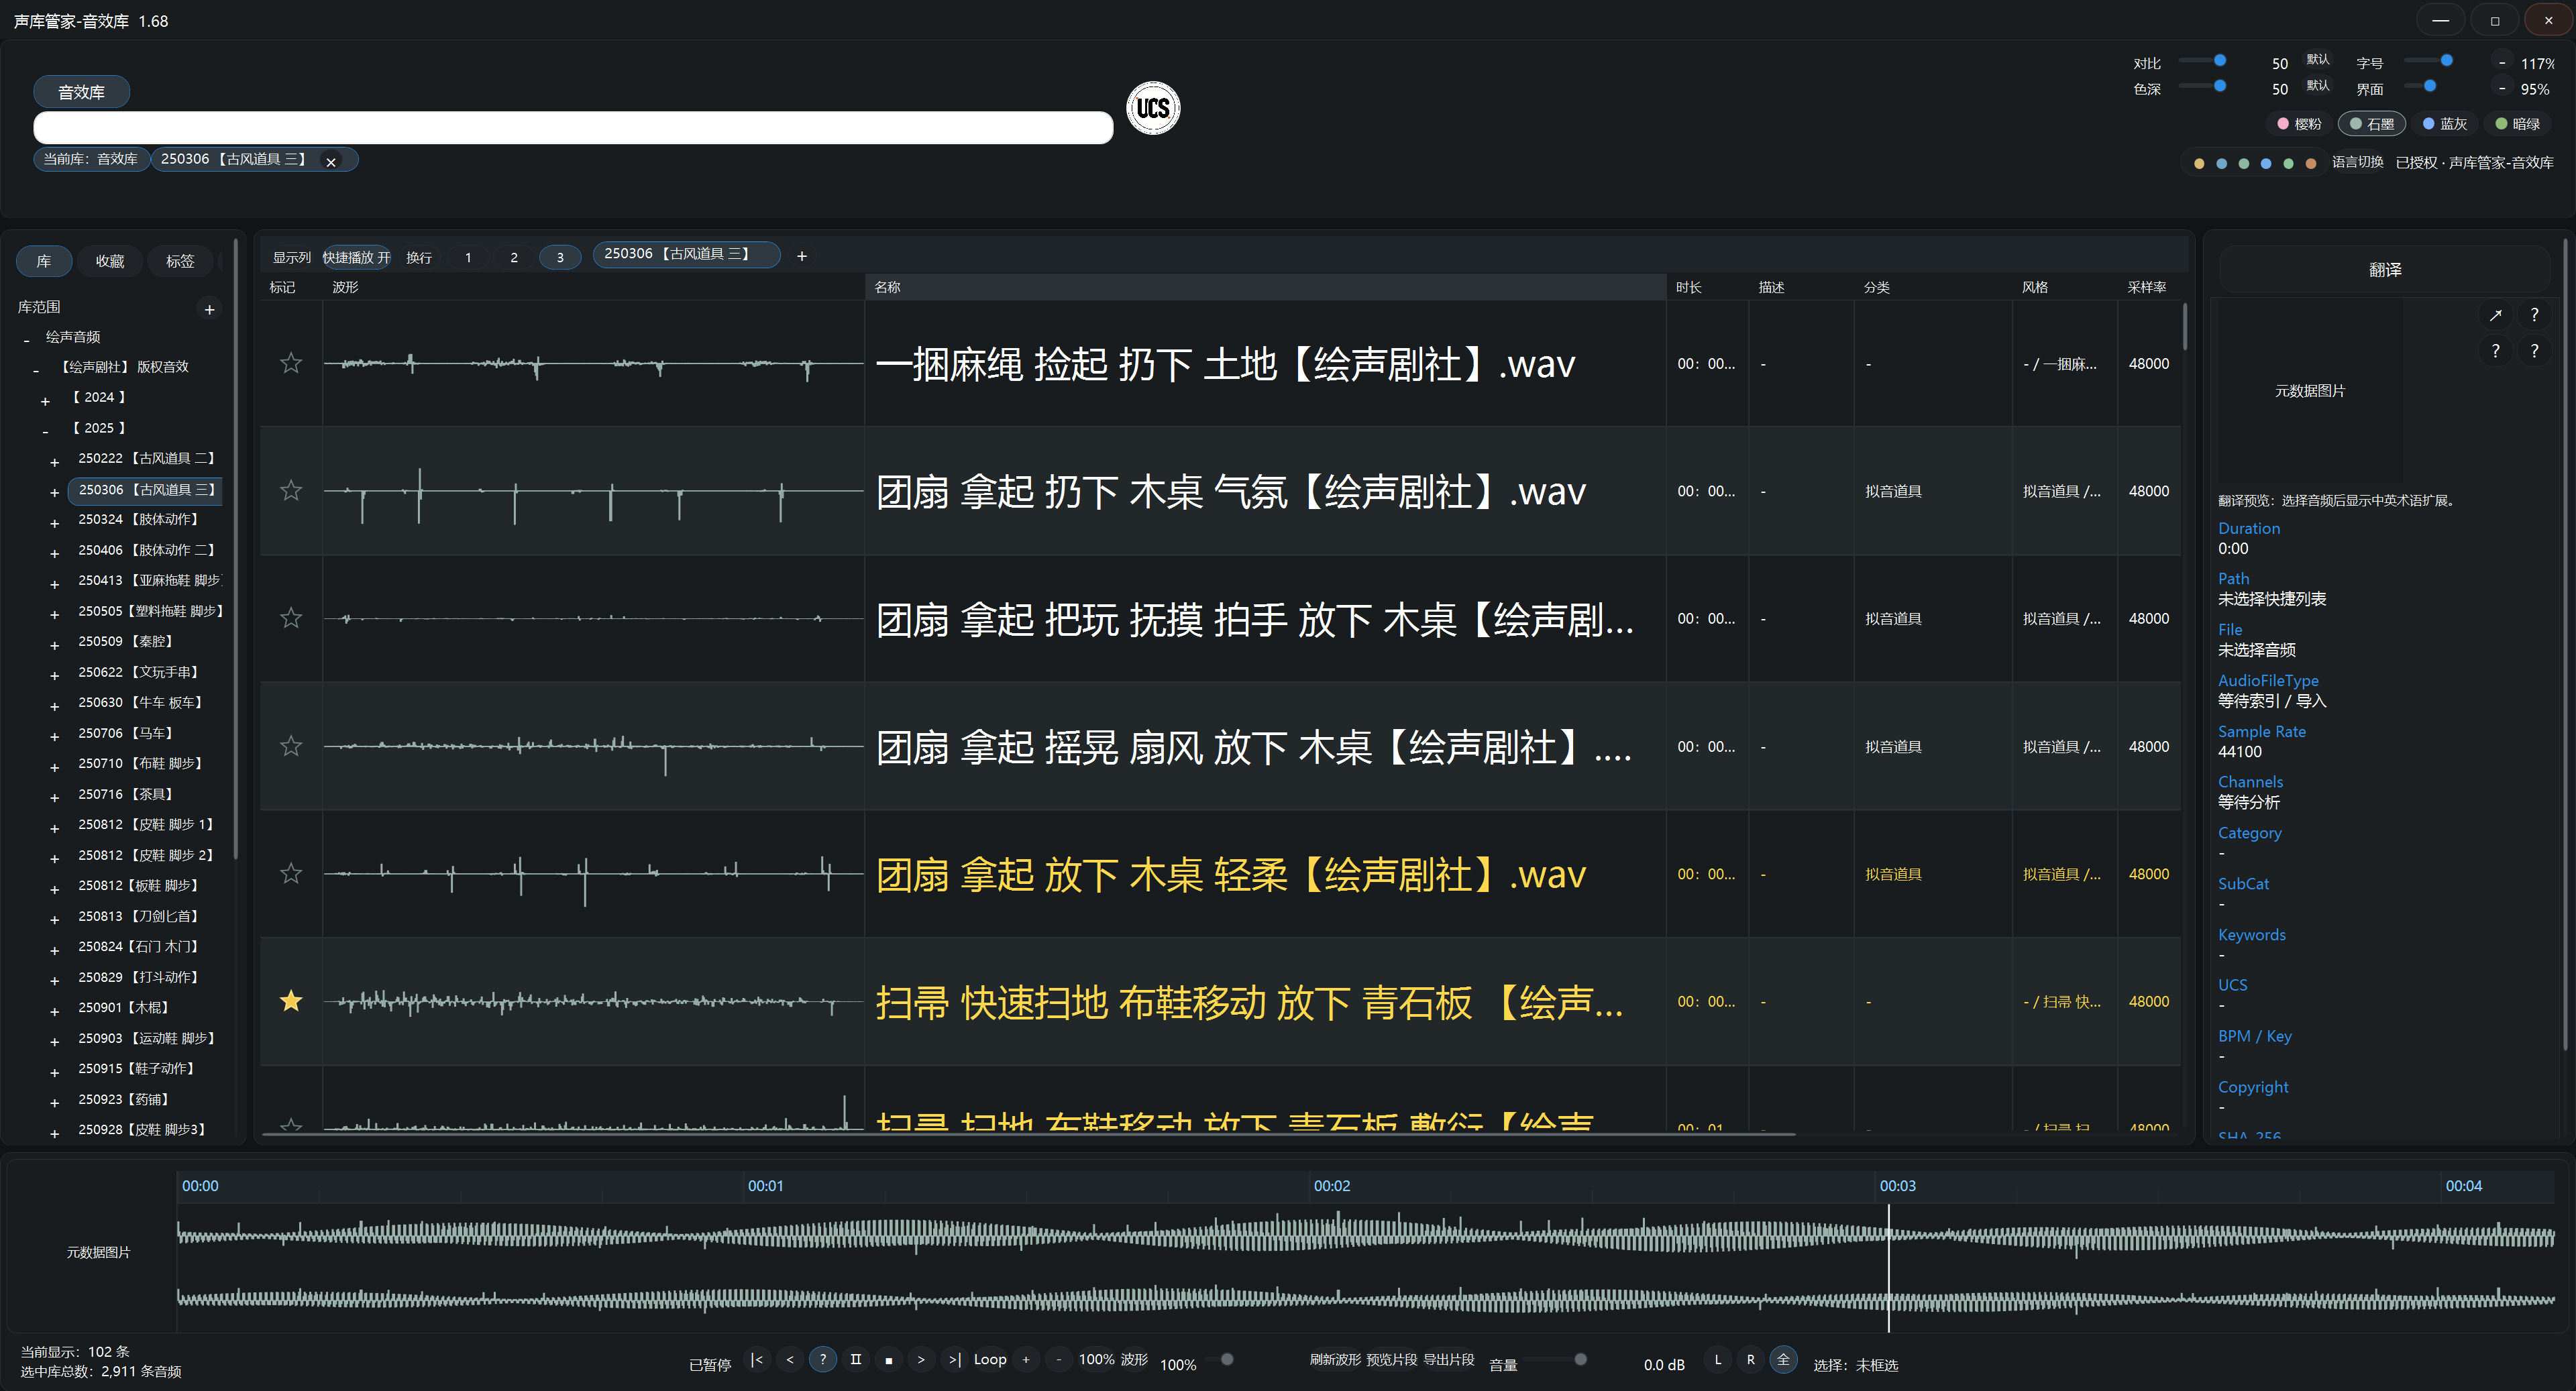Expand 250509【秦腔】 node
Viewport: 2576px width, 1391px height.
55,645
